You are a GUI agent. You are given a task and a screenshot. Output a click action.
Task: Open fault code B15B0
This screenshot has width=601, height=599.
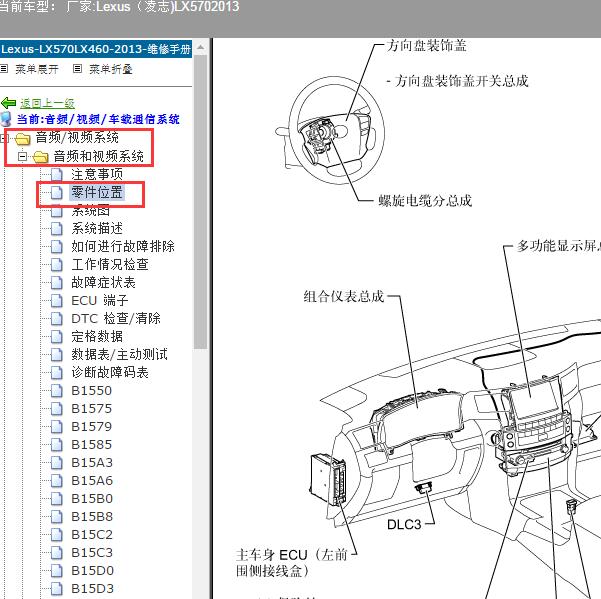coord(92,498)
